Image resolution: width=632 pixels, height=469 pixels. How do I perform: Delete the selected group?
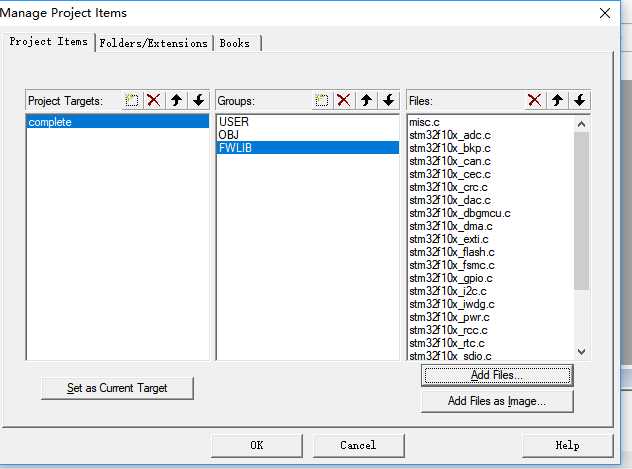tap(343, 100)
